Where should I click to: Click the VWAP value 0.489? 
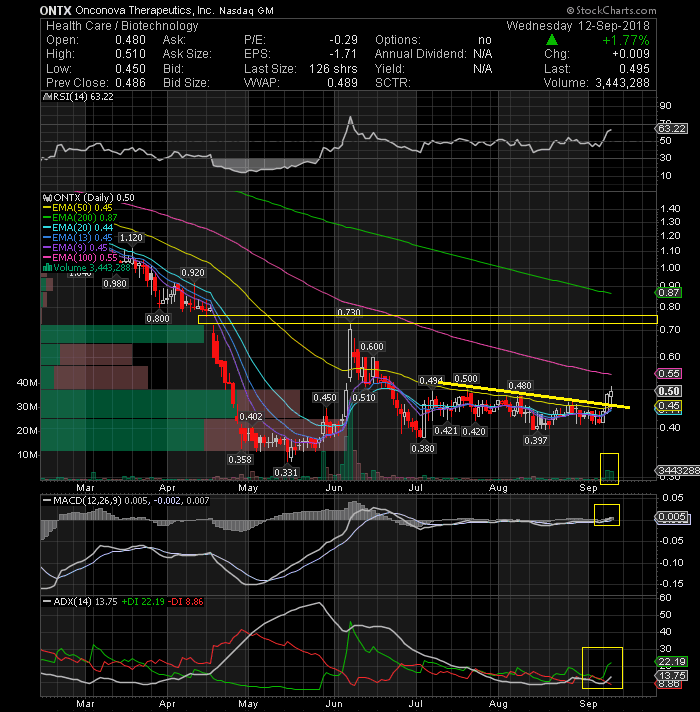tap(342, 83)
